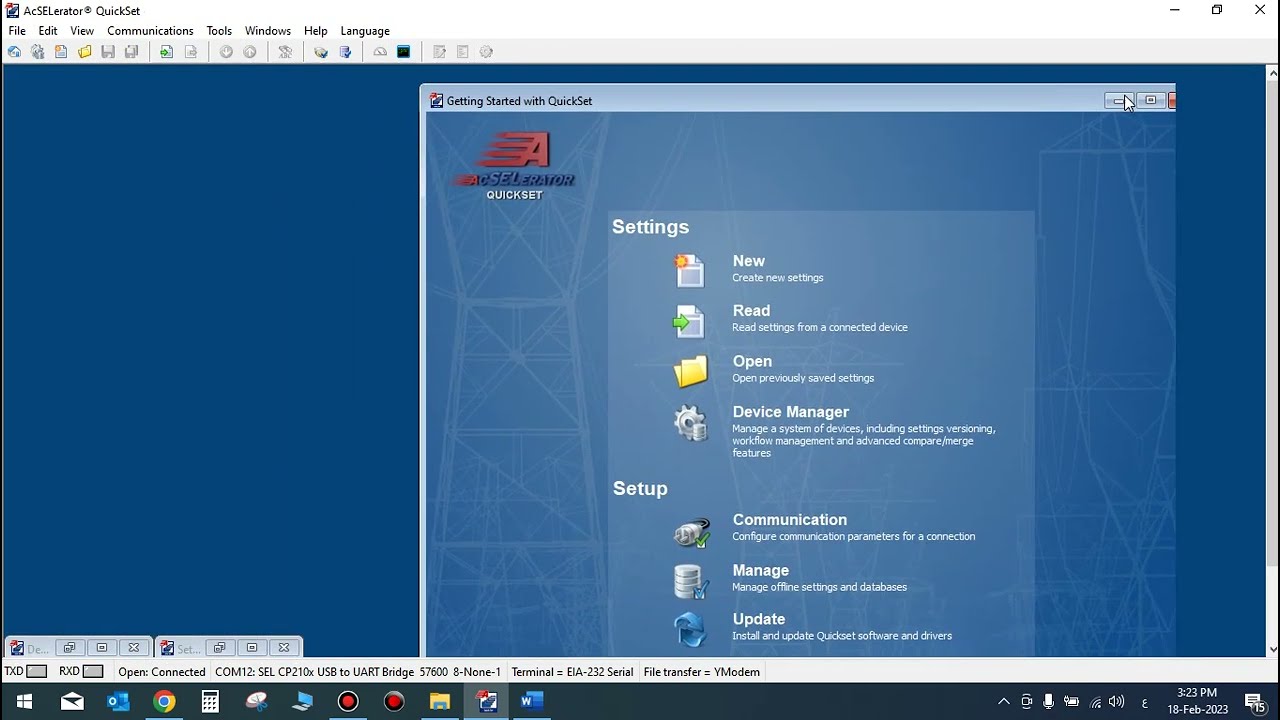Open Microsoft Word from the taskbar

(x=532, y=701)
